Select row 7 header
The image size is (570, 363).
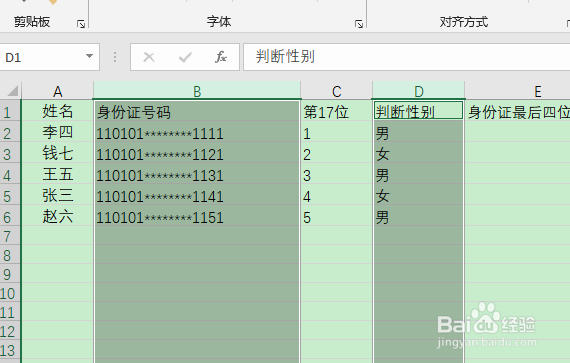pos(11,236)
